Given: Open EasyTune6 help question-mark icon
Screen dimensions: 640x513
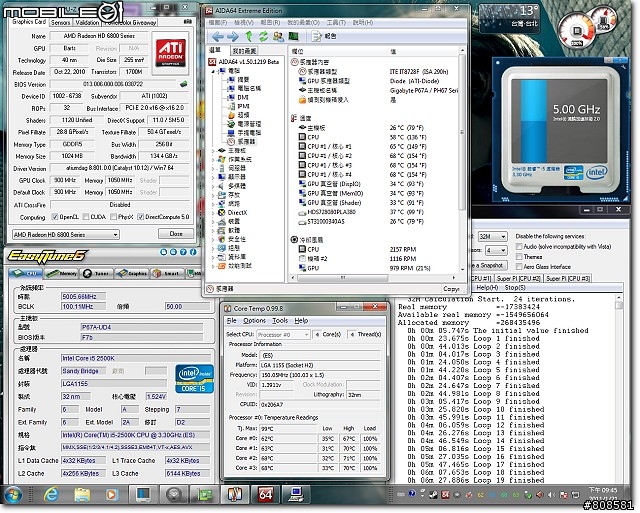Looking at the screenshot, I should coord(183,252).
